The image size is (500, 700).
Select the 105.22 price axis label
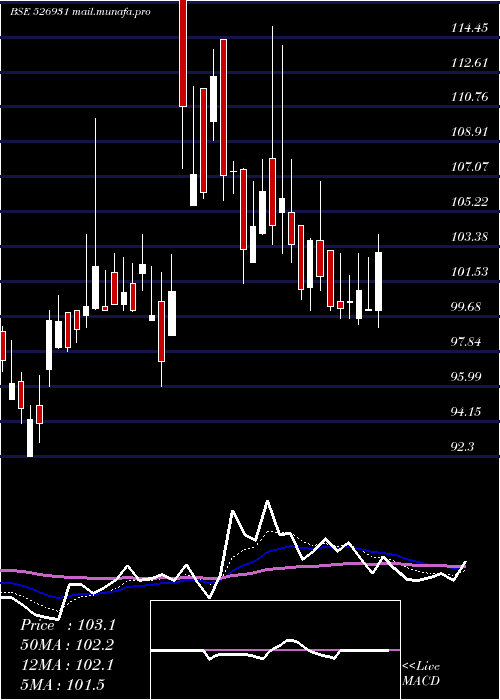(x=469, y=201)
